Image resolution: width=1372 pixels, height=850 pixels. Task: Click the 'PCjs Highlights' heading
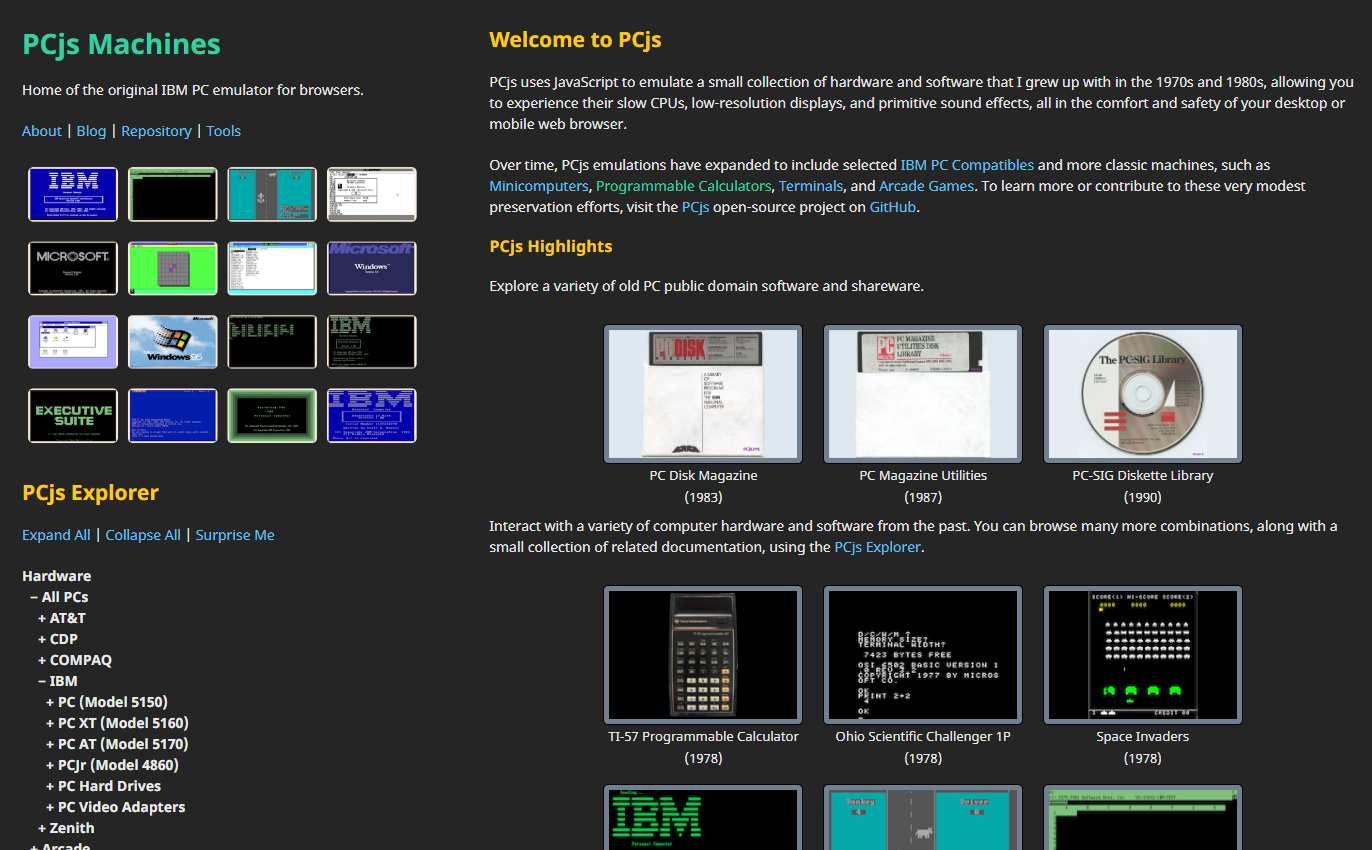[x=551, y=246]
